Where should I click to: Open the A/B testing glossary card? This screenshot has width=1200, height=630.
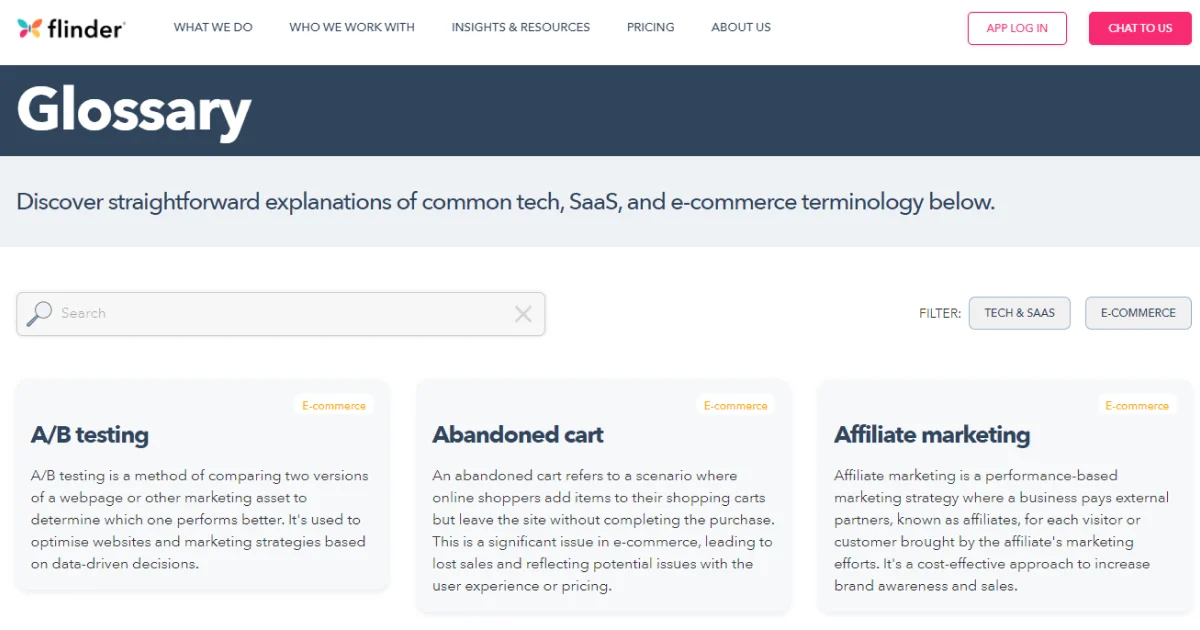202,485
